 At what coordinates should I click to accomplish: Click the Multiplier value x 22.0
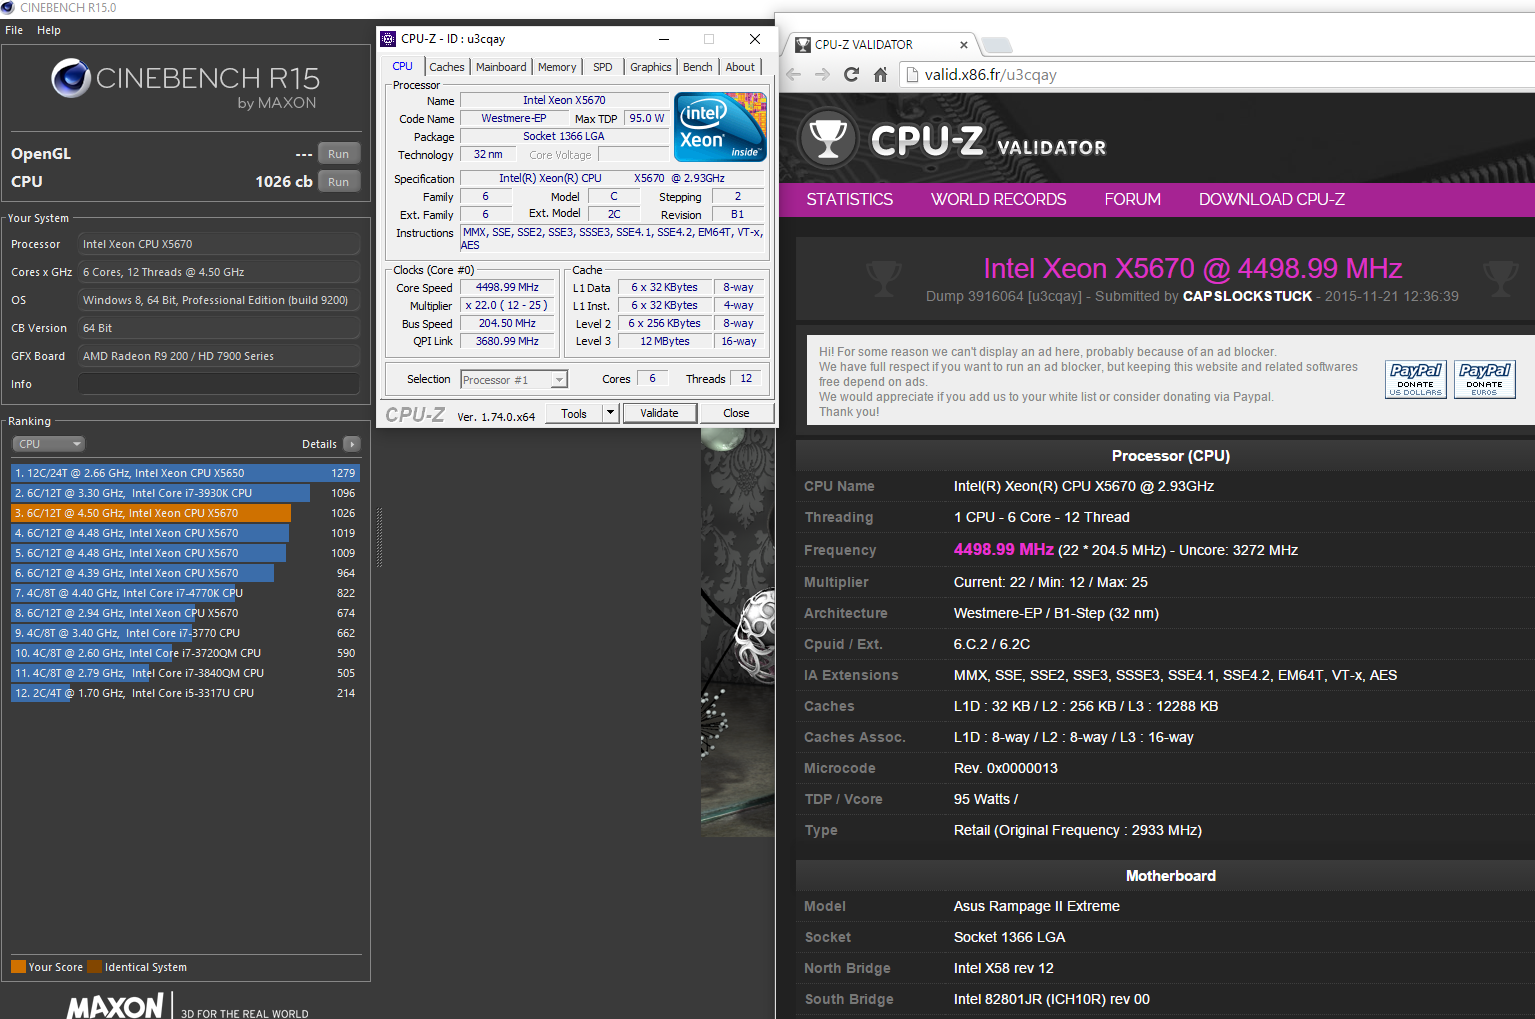[507, 306]
